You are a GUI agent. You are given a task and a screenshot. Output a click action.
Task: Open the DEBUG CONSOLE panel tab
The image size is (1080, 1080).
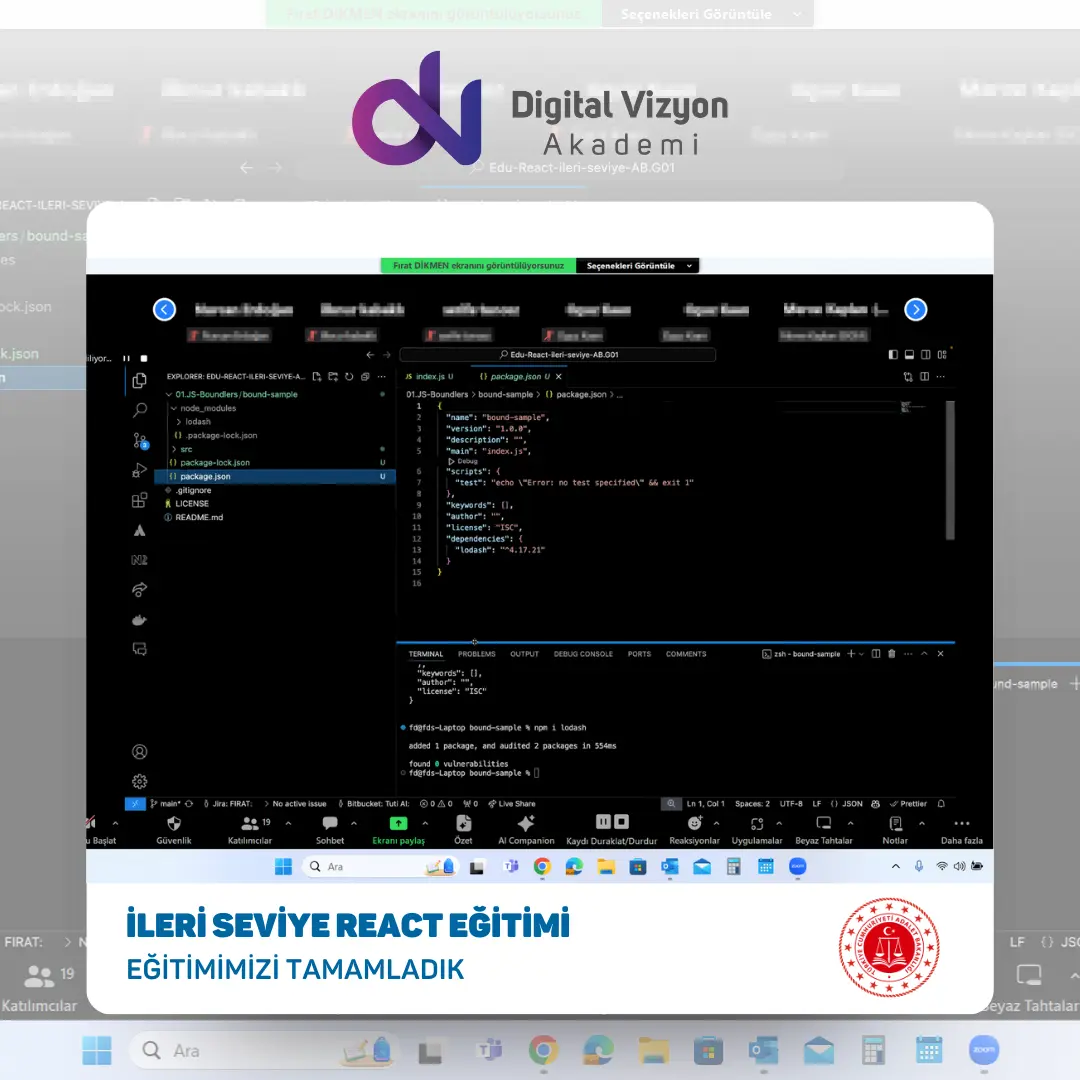pyautogui.click(x=583, y=654)
